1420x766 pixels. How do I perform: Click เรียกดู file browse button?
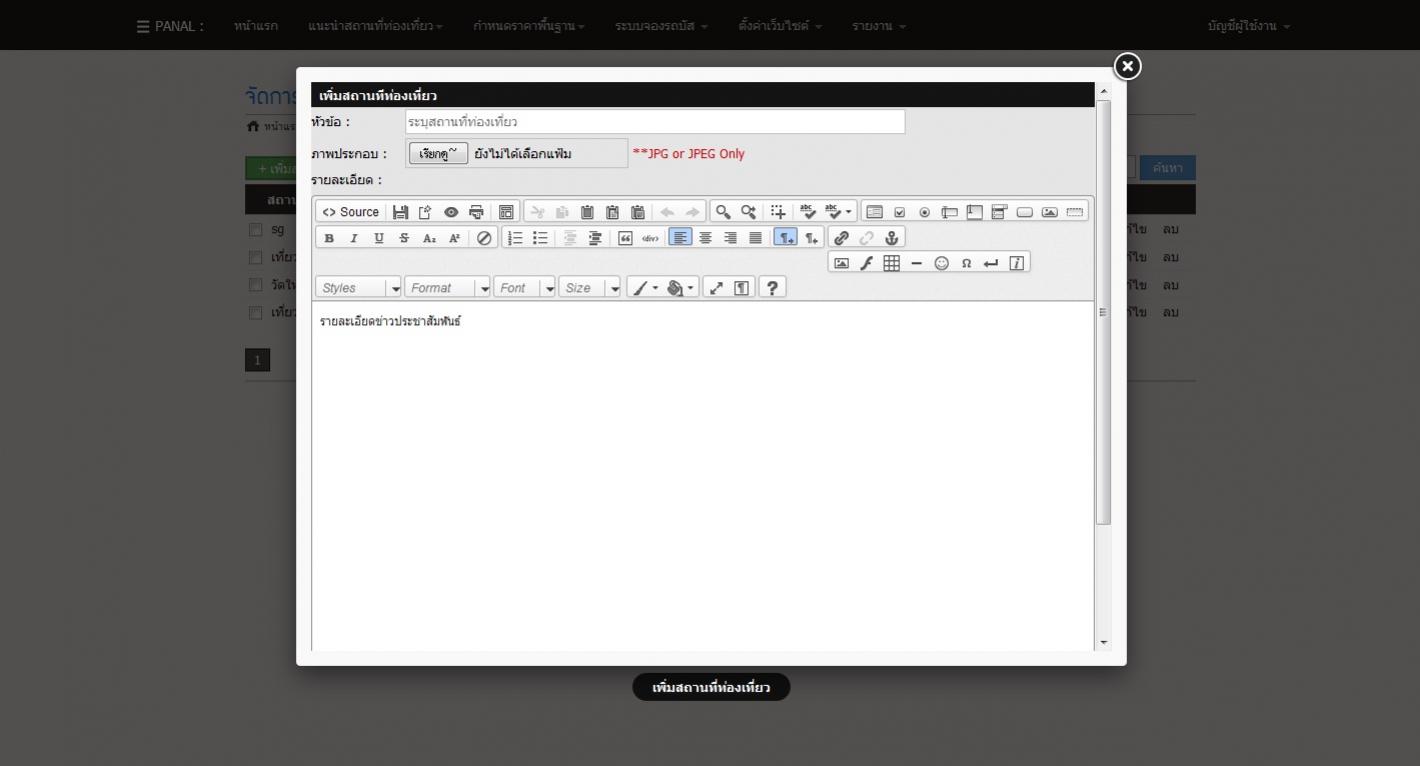(x=438, y=154)
